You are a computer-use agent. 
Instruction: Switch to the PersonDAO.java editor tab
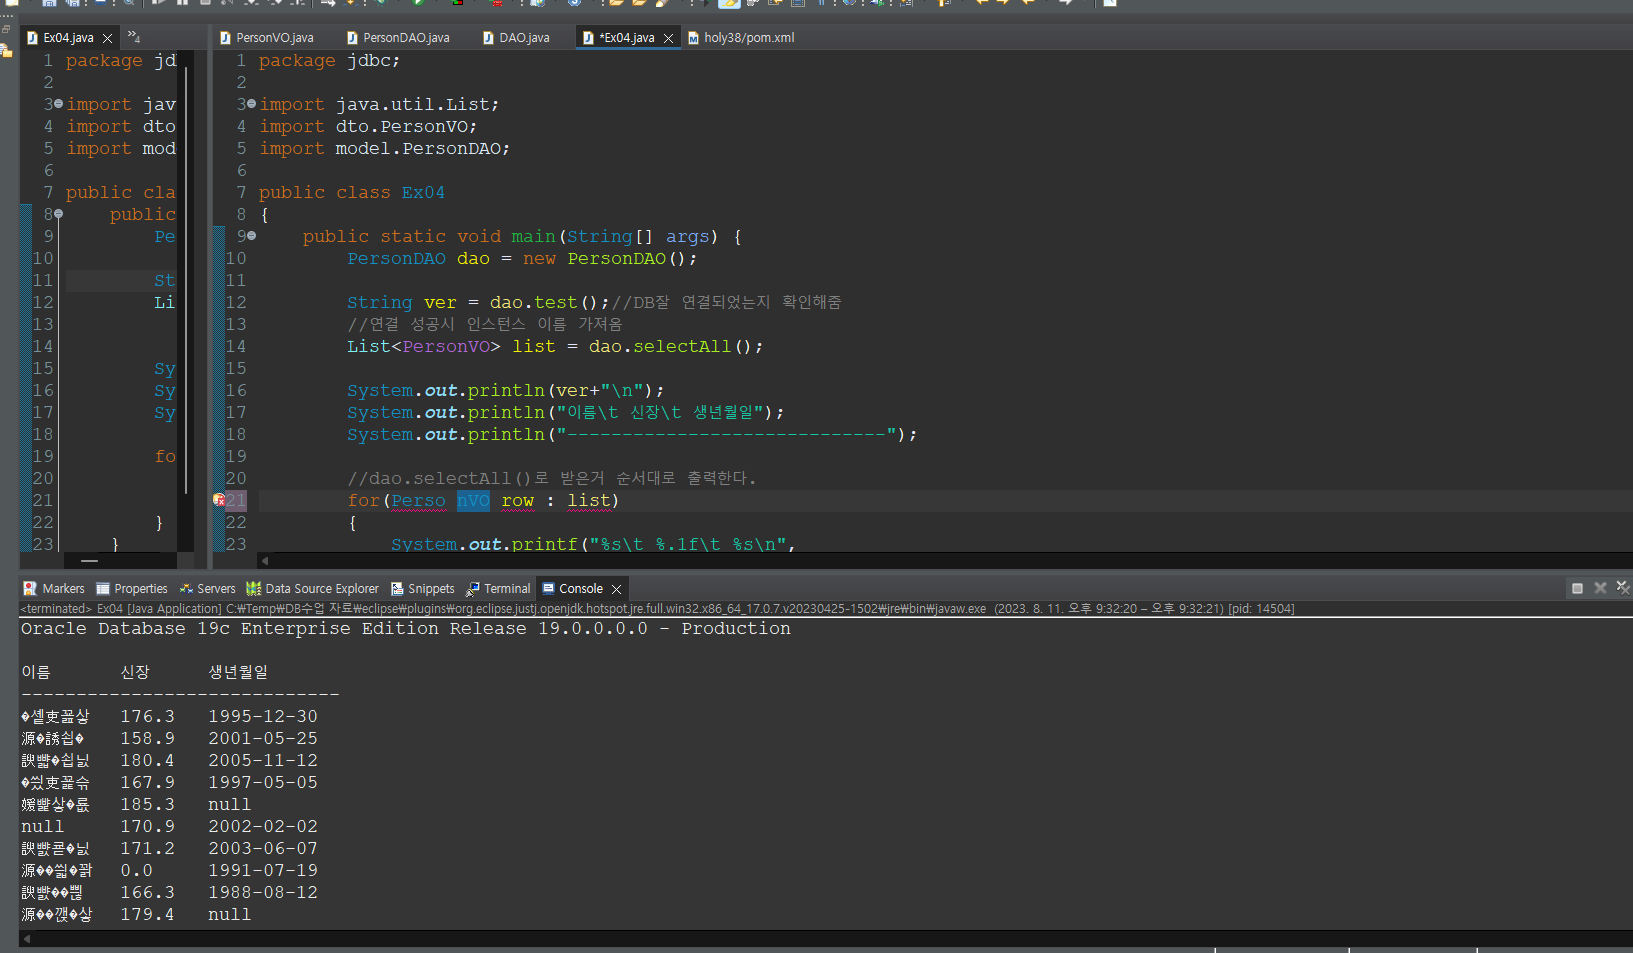[398, 38]
